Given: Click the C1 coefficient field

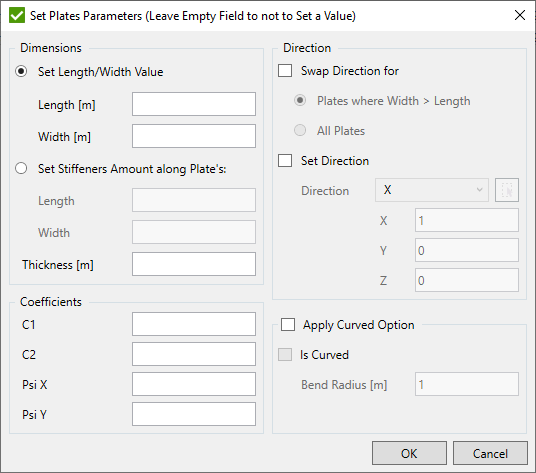Looking at the screenshot, I should tap(194, 324).
